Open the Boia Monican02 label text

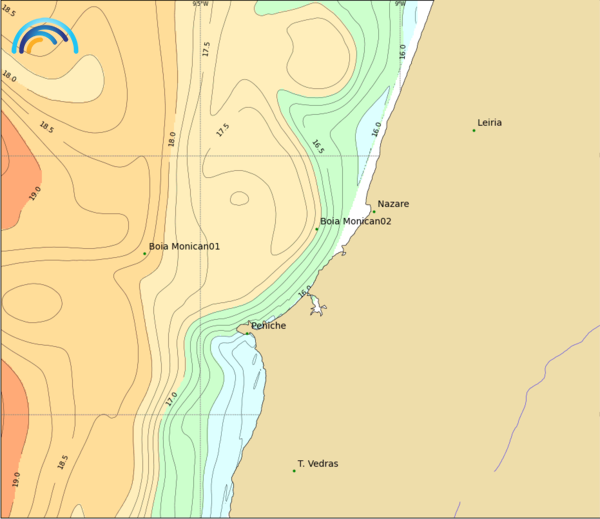pos(355,221)
